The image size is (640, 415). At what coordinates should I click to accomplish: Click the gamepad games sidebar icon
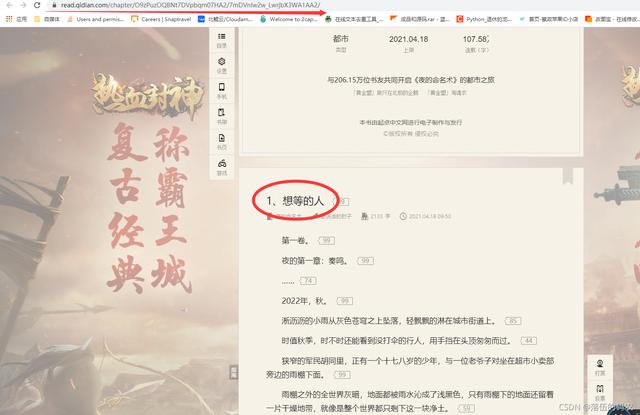click(x=222, y=167)
